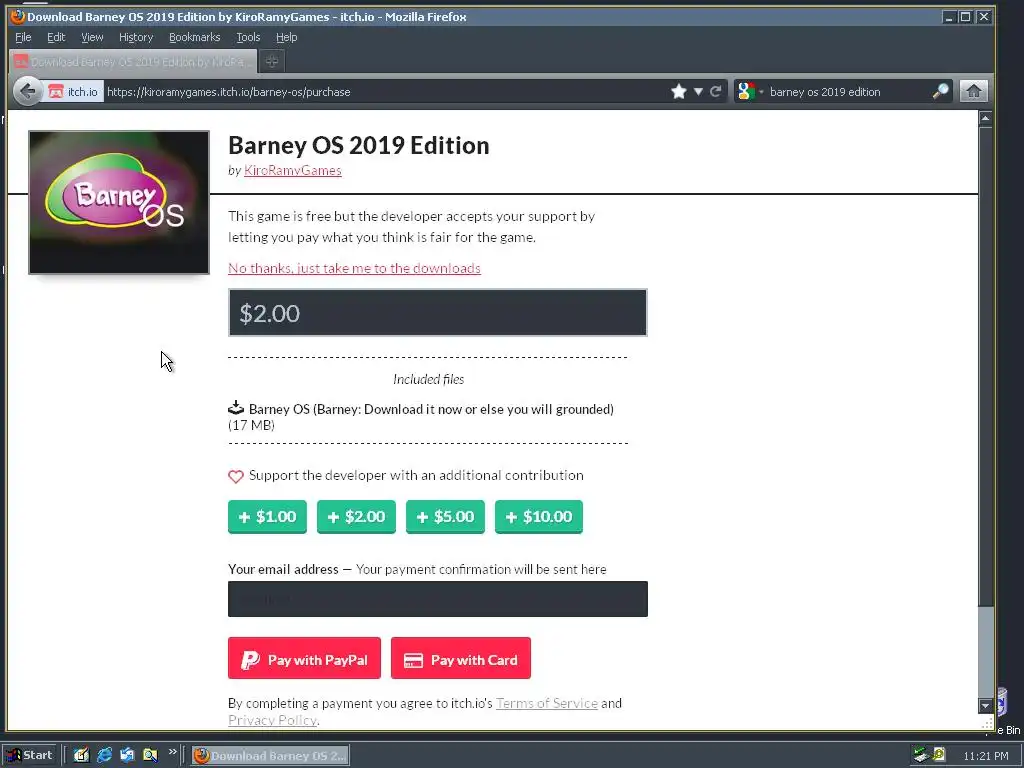Screen dimensions: 1024x768
Task: Bookmark this page with the star icon
Action: [x=679, y=91]
